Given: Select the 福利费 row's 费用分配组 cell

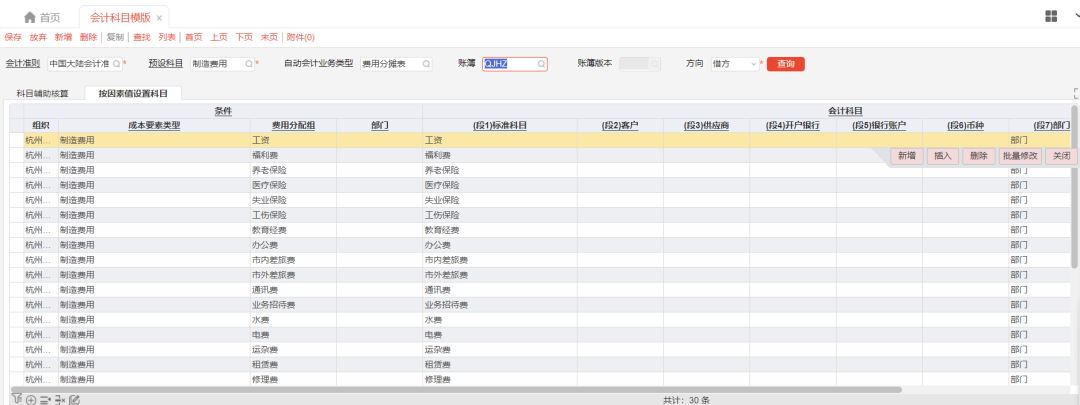Looking at the screenshot, I should point(293,155).
